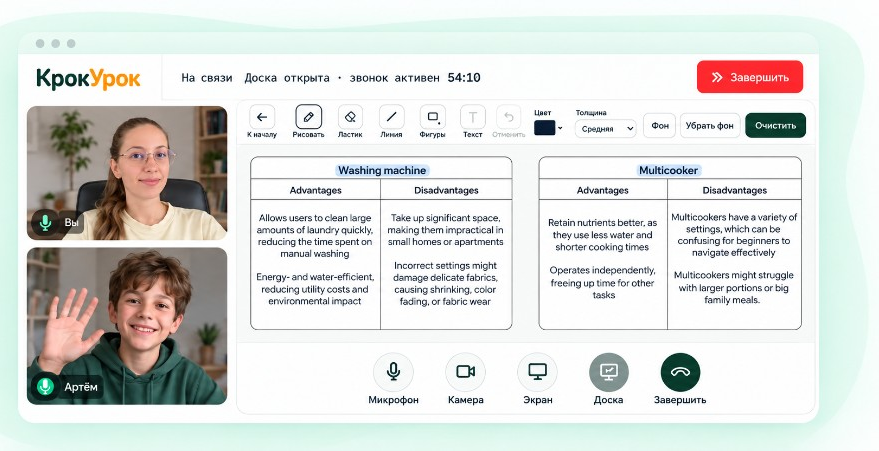Toggle Экран screen sharing
Viewport: 879px width, 451px height.
point(538,372)
